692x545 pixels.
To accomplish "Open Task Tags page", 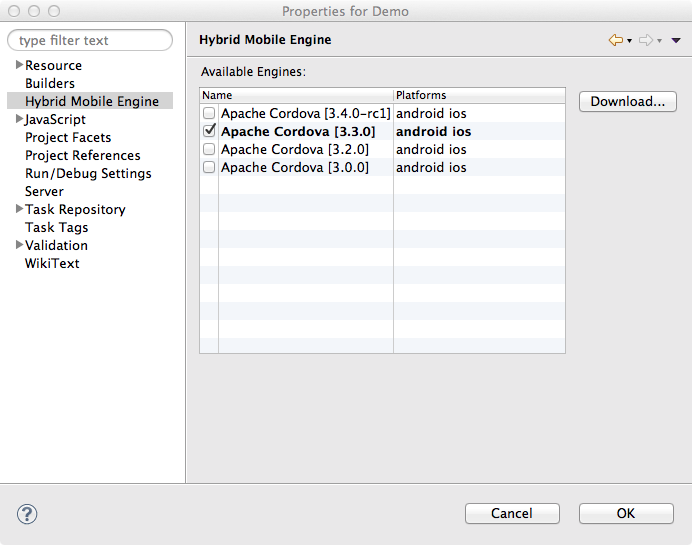I will point(56,227).
